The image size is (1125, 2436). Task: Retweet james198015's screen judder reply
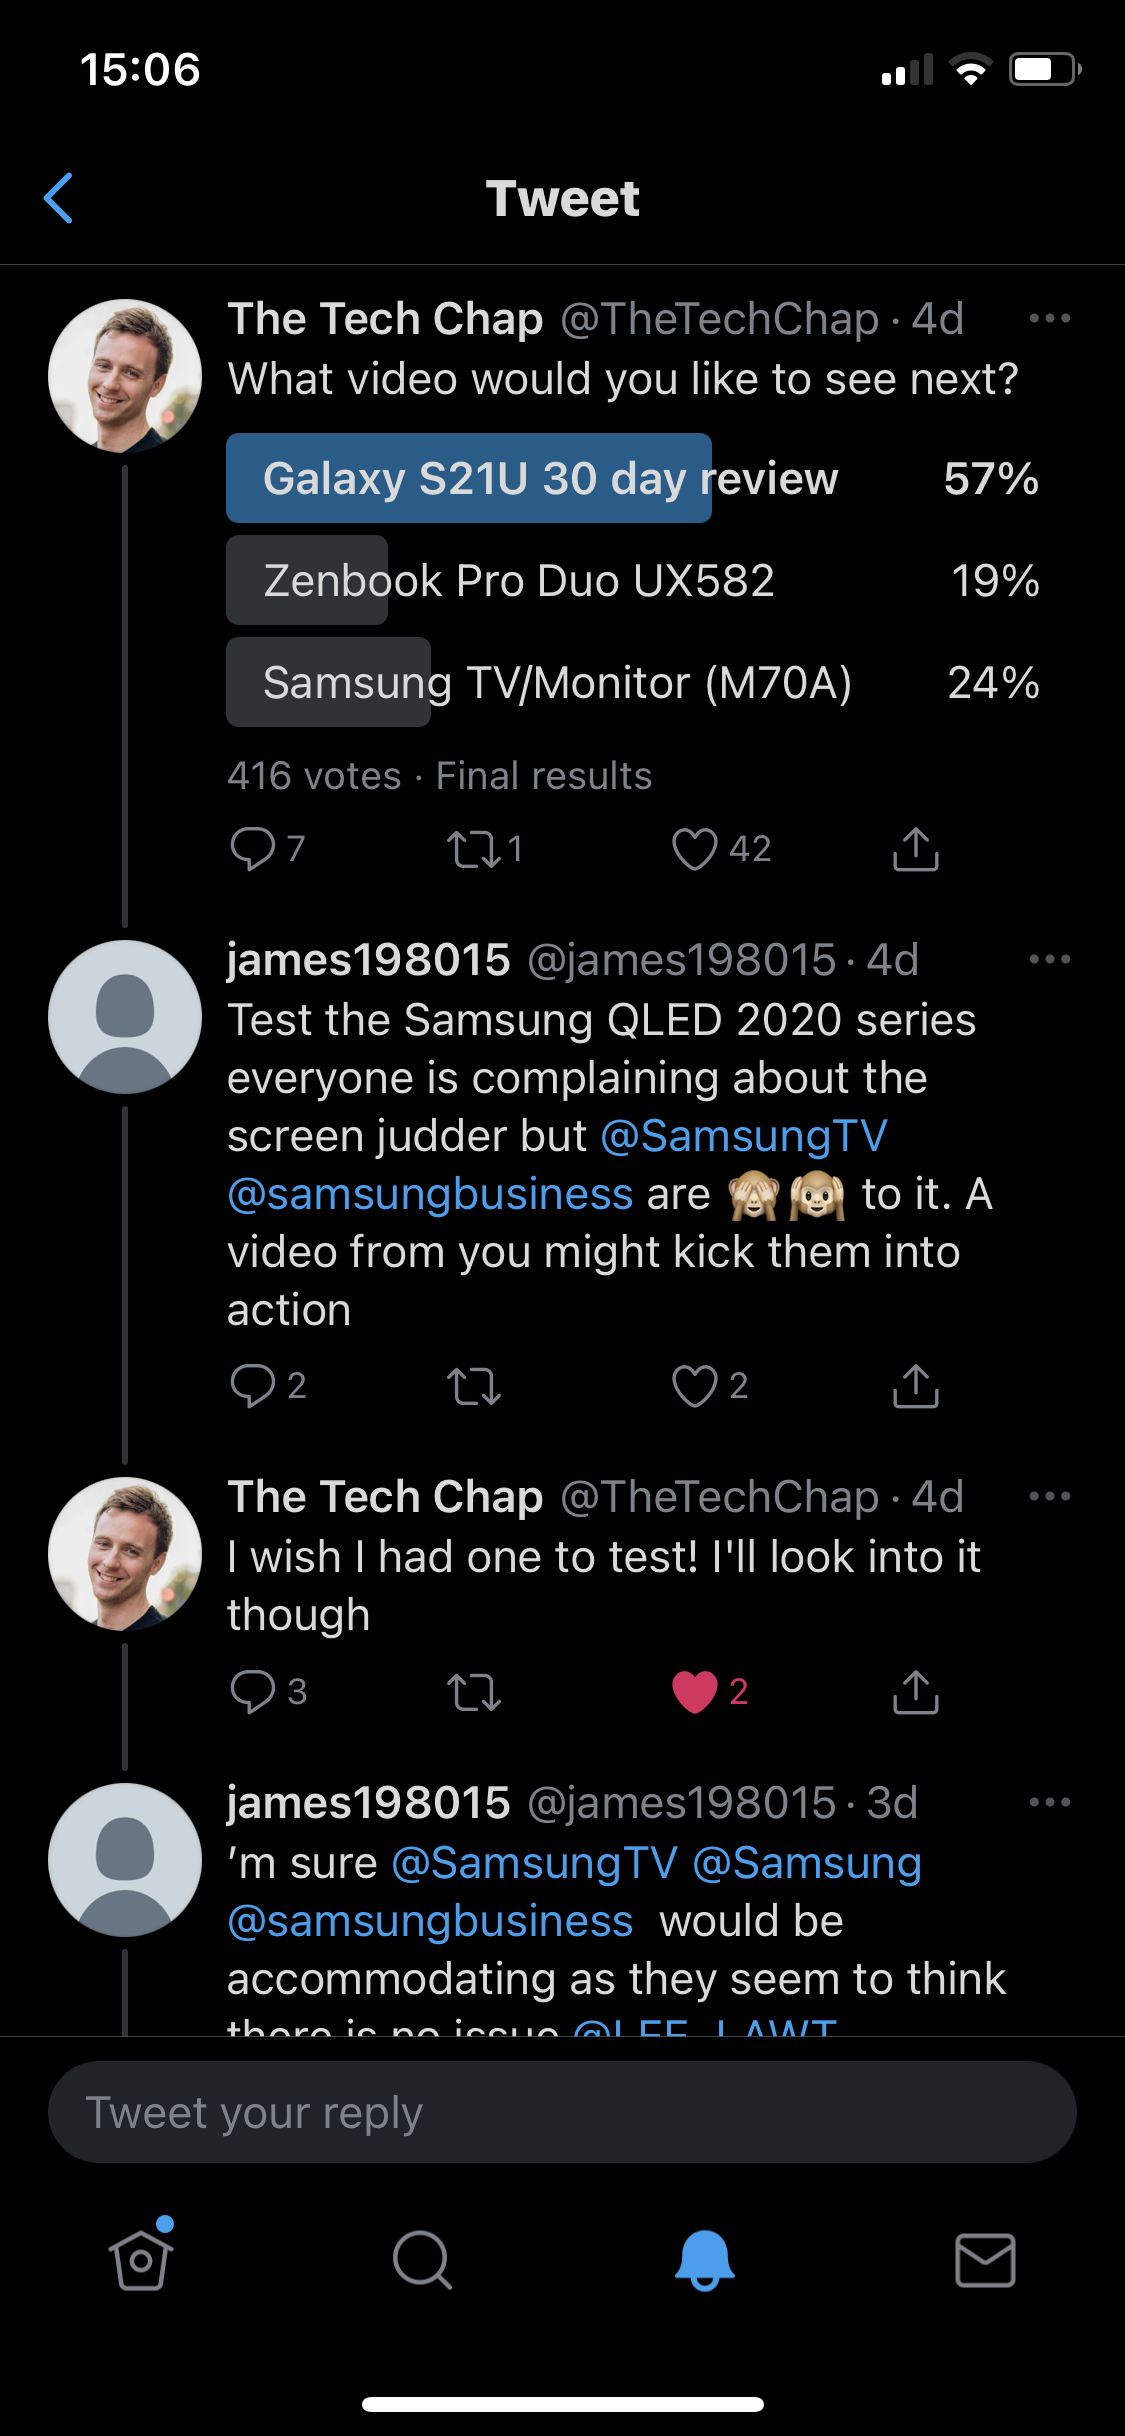tap(474, 1386)
